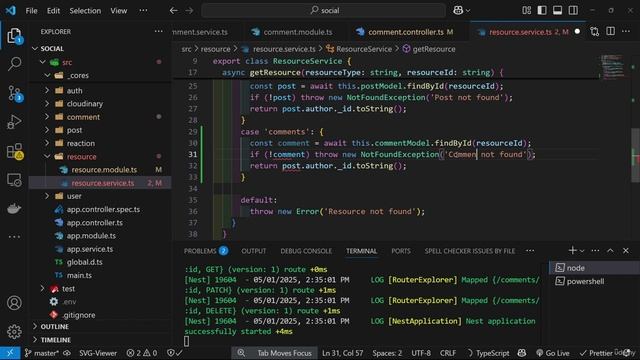
Task: Open Source Control view
Action: click(x=15, y=93)
